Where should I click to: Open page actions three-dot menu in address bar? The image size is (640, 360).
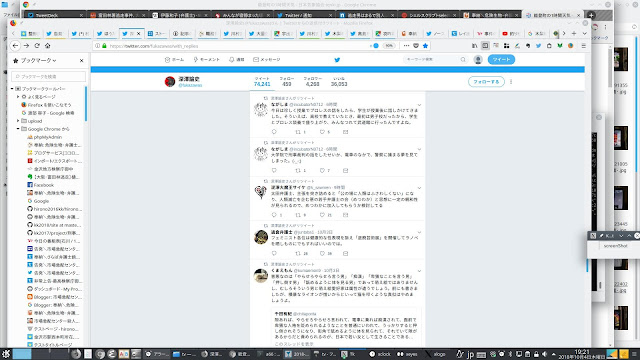406,46
